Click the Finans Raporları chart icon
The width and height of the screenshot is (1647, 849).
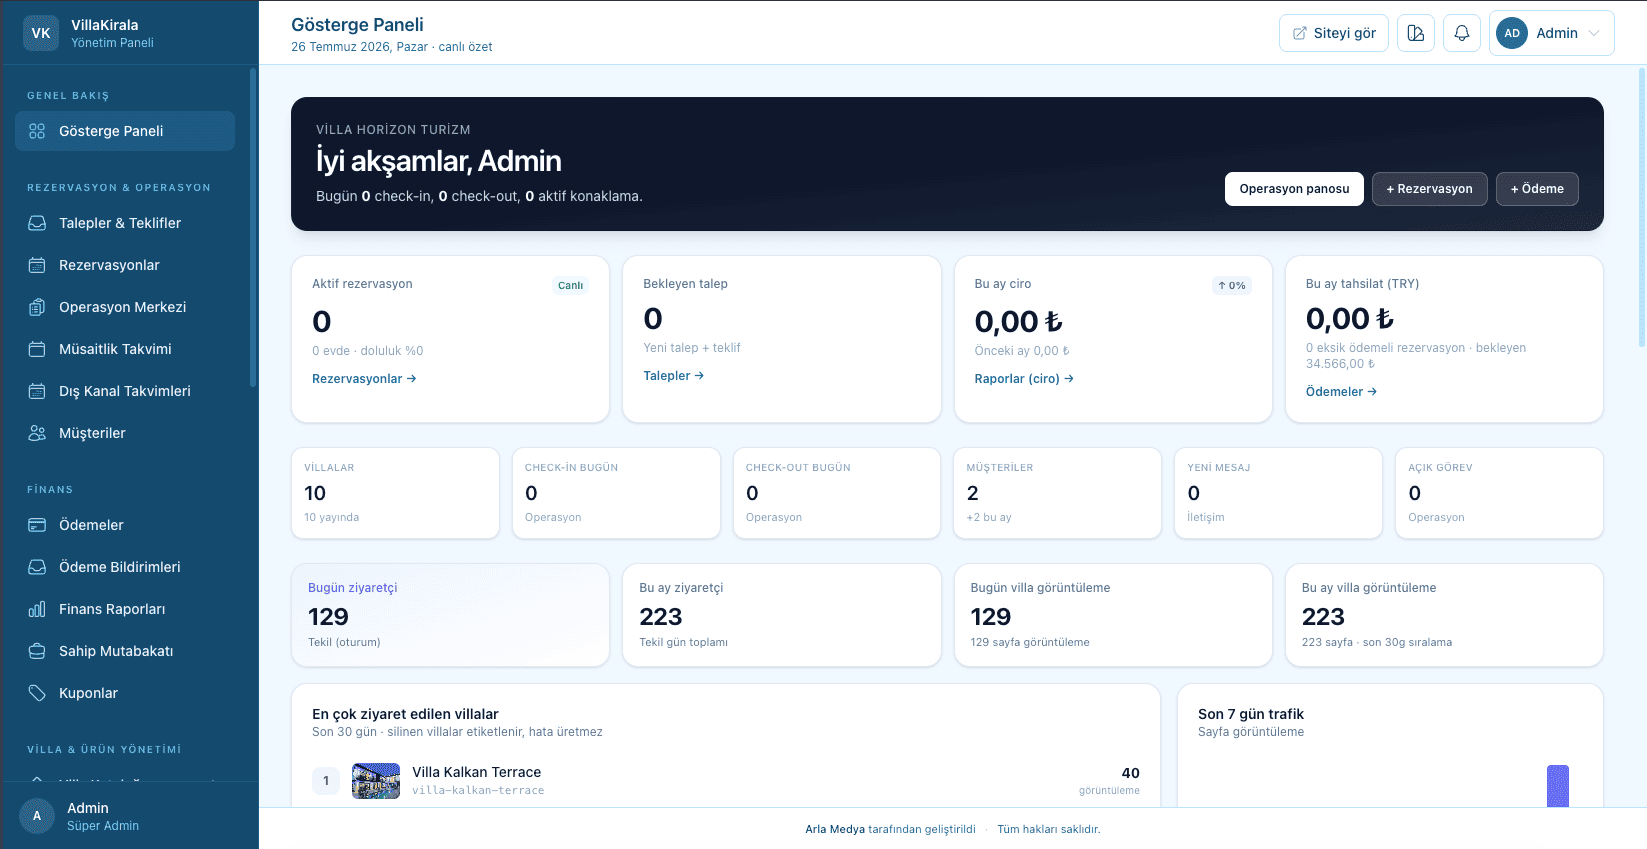pyautogui.click(x=37, y=609)
